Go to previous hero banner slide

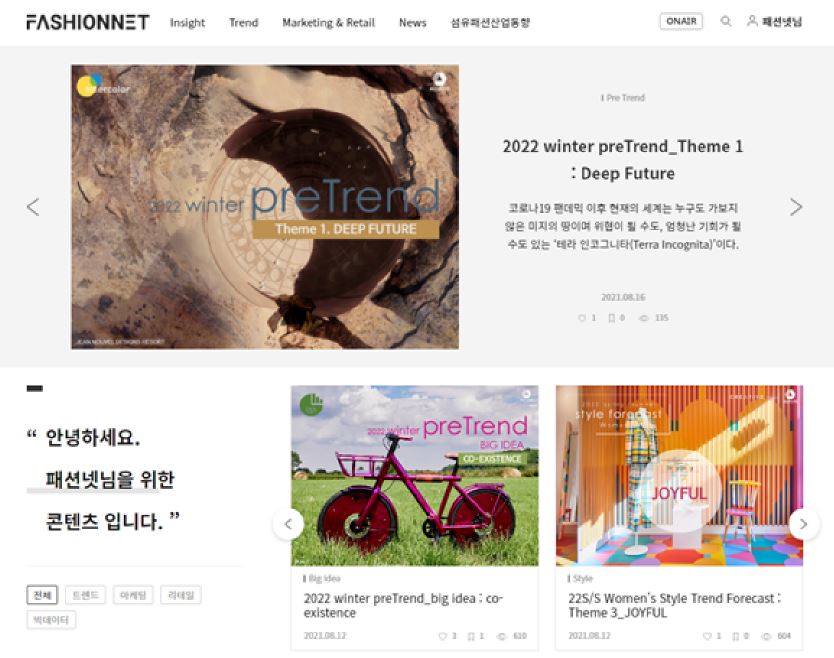[x=33, y=207]
